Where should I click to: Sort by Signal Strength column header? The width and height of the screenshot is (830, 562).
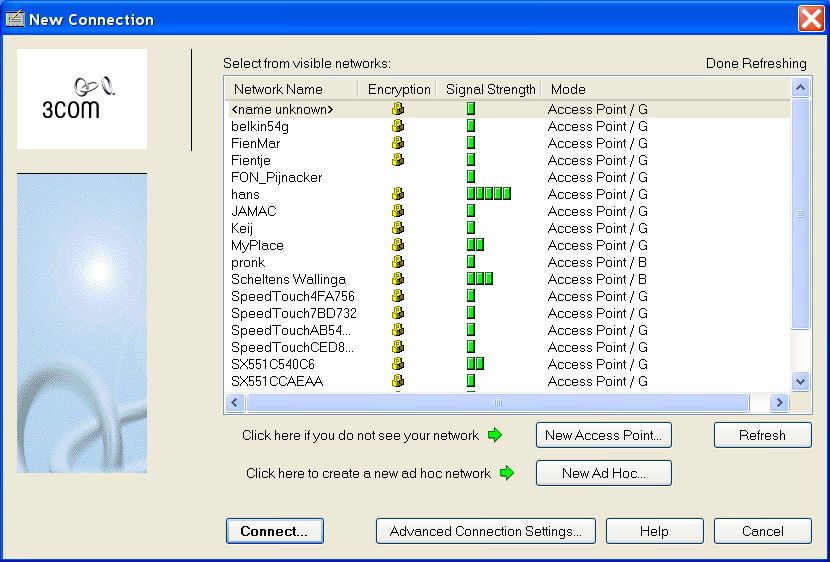(489, 89)
